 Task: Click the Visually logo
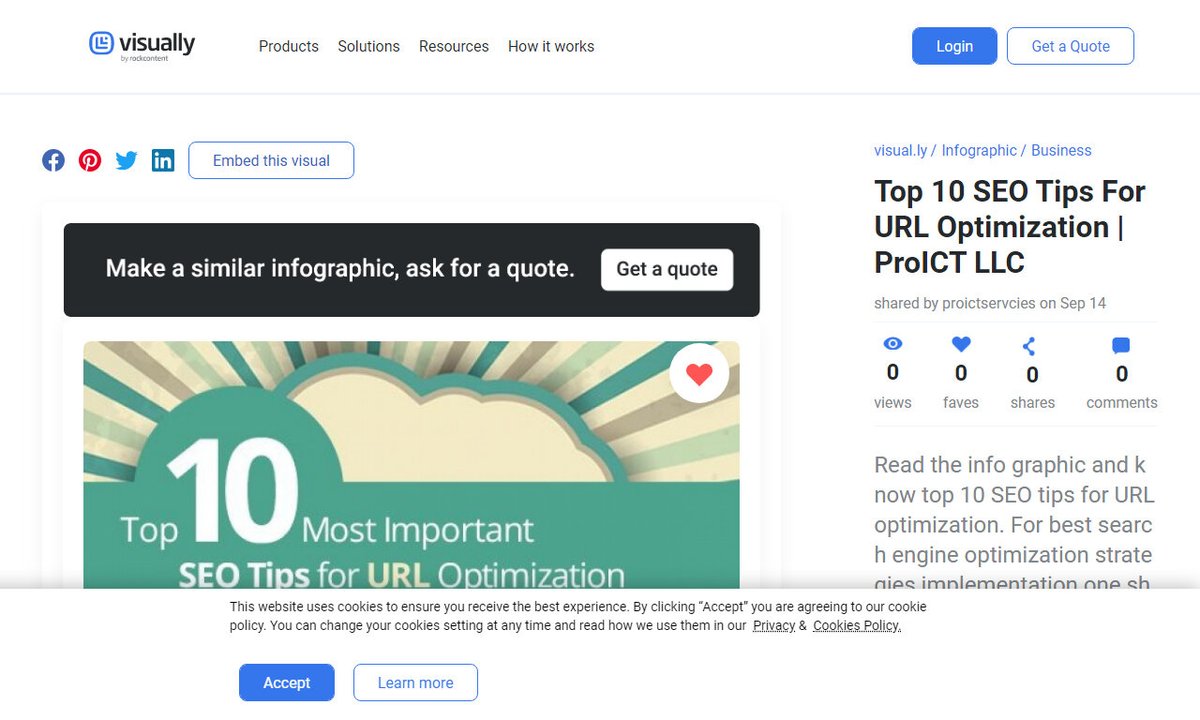142,46
